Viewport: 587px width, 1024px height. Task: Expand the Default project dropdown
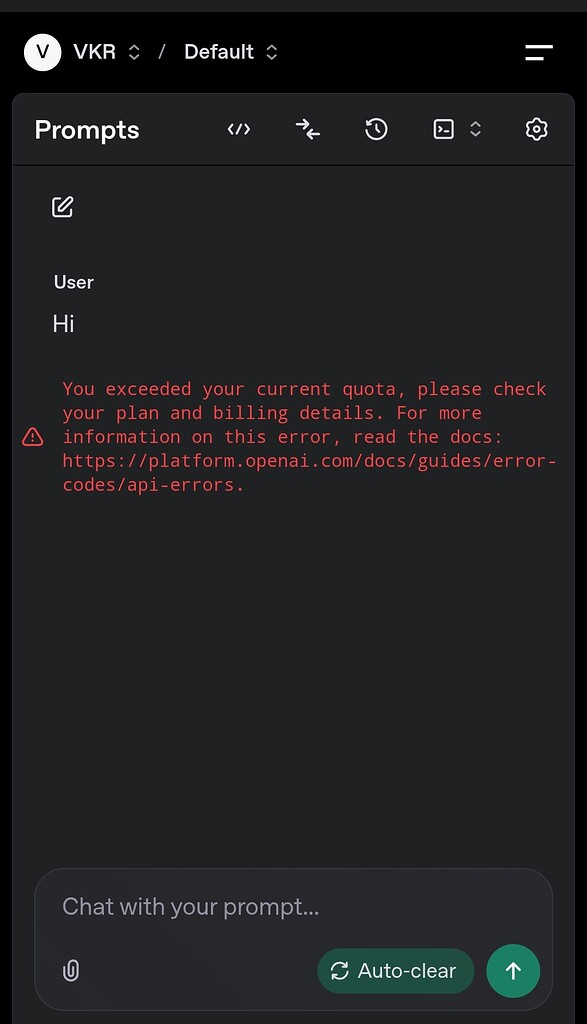[231, 52]
